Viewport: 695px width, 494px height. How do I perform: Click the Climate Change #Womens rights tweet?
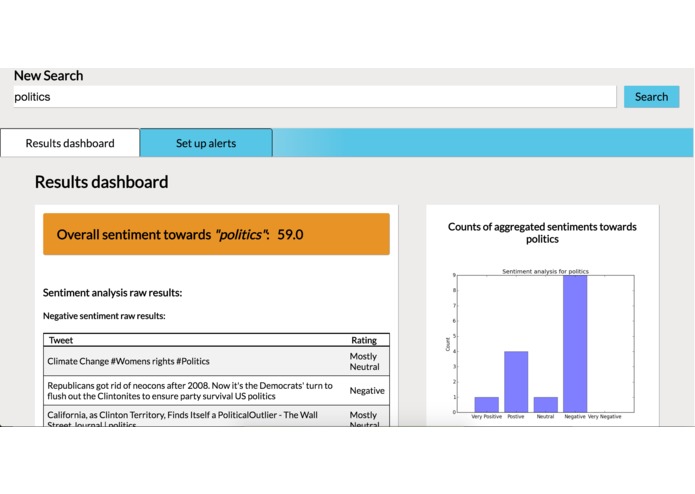click(x=128, y=361)
